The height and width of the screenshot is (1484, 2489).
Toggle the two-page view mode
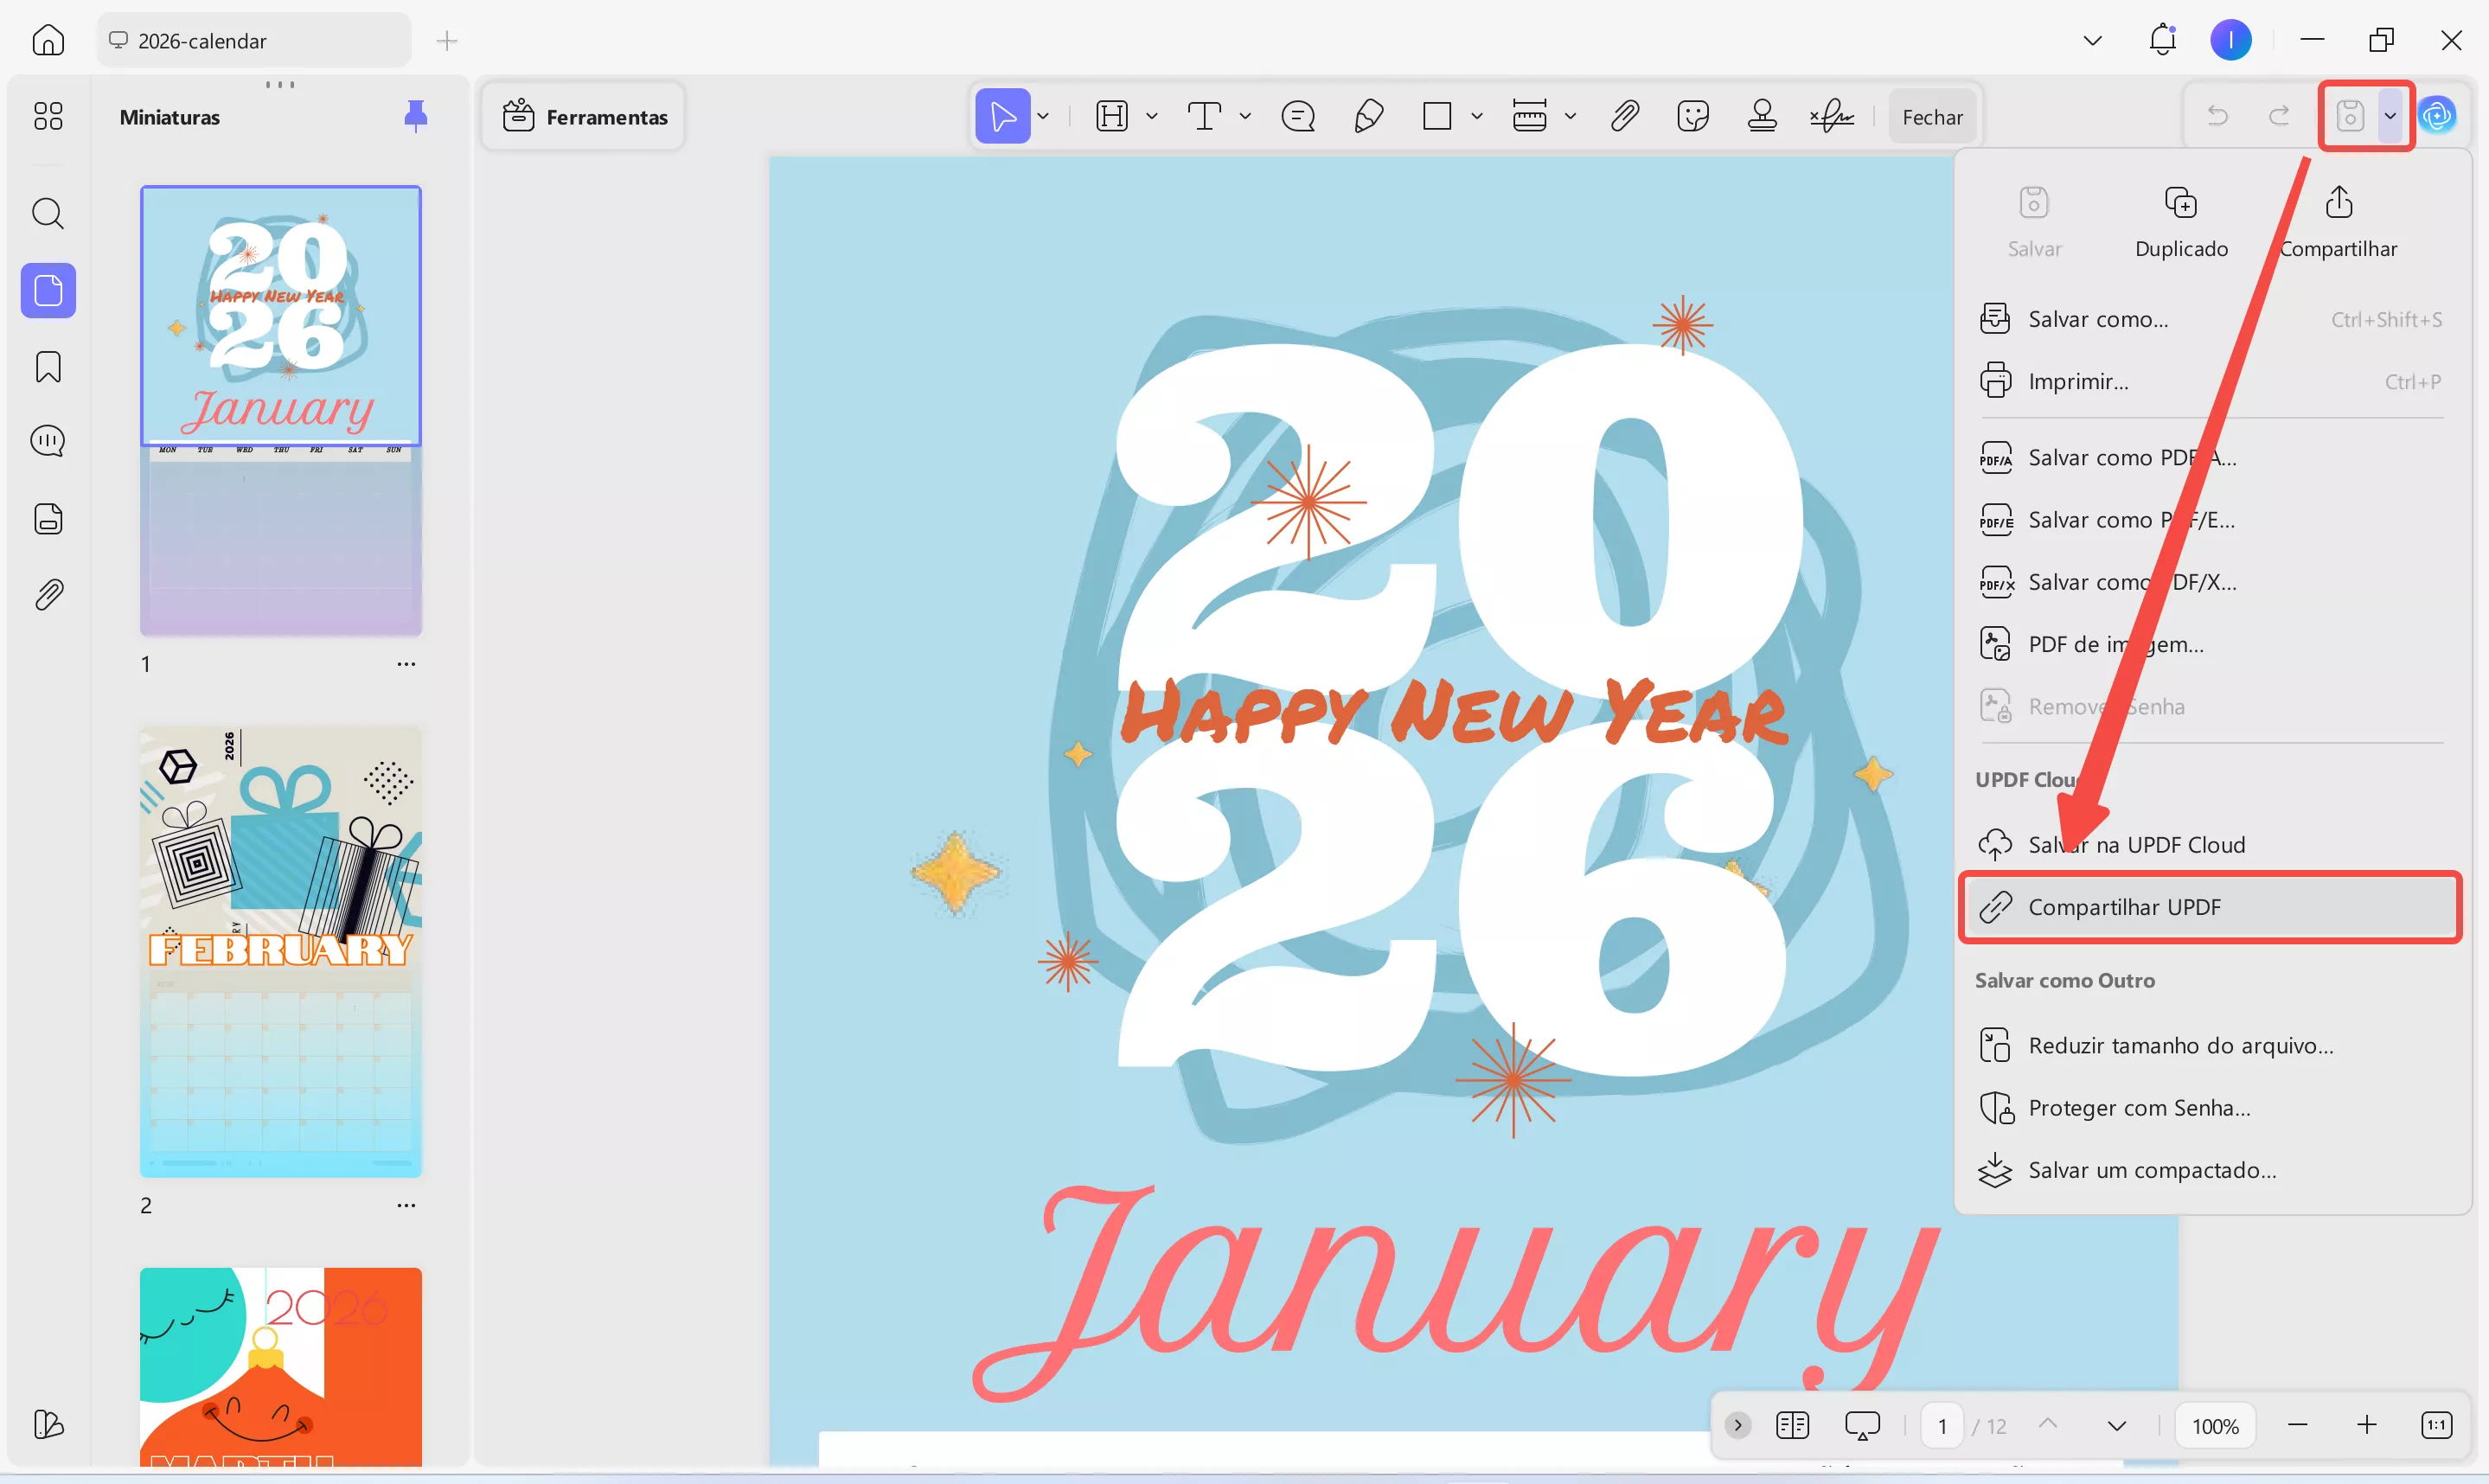[1792, 1425]
